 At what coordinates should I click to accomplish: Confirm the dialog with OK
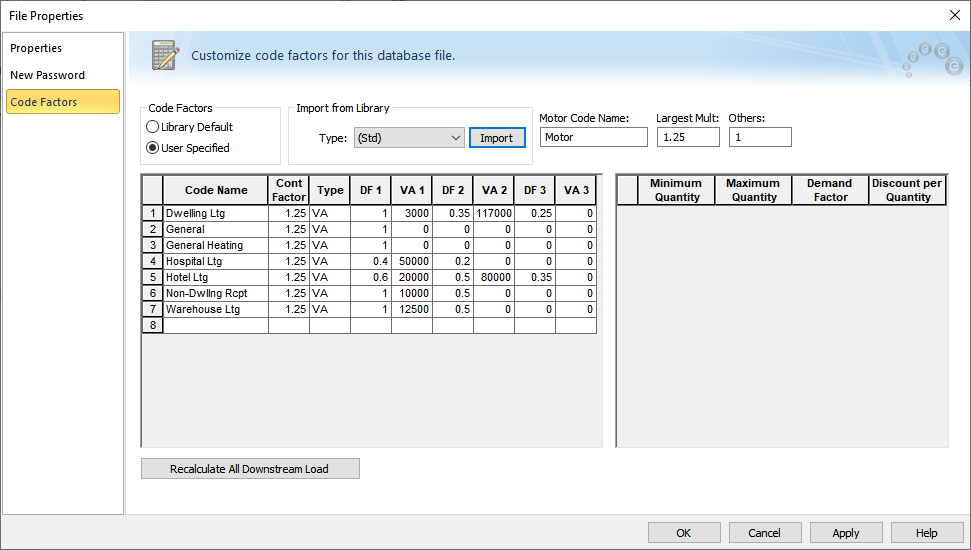[684, 533]
